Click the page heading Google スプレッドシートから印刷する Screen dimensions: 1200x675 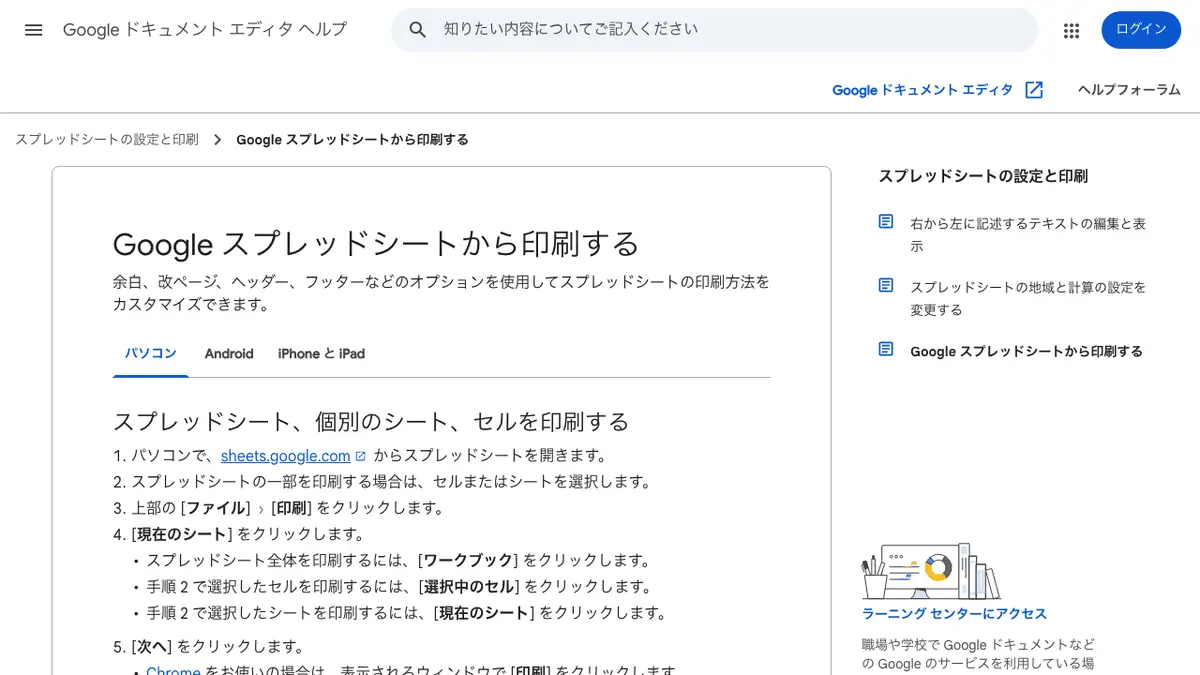[376, 244]
